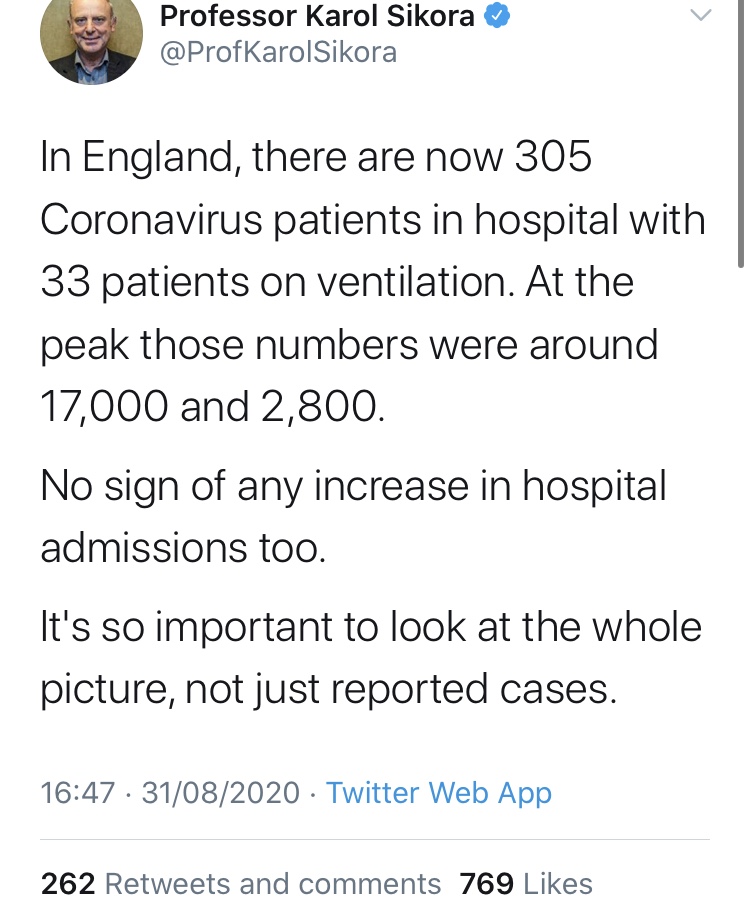Screen dimensions: 750x907
Task: Click the 262 retweet count number
Action: click(x=68, y=884)
